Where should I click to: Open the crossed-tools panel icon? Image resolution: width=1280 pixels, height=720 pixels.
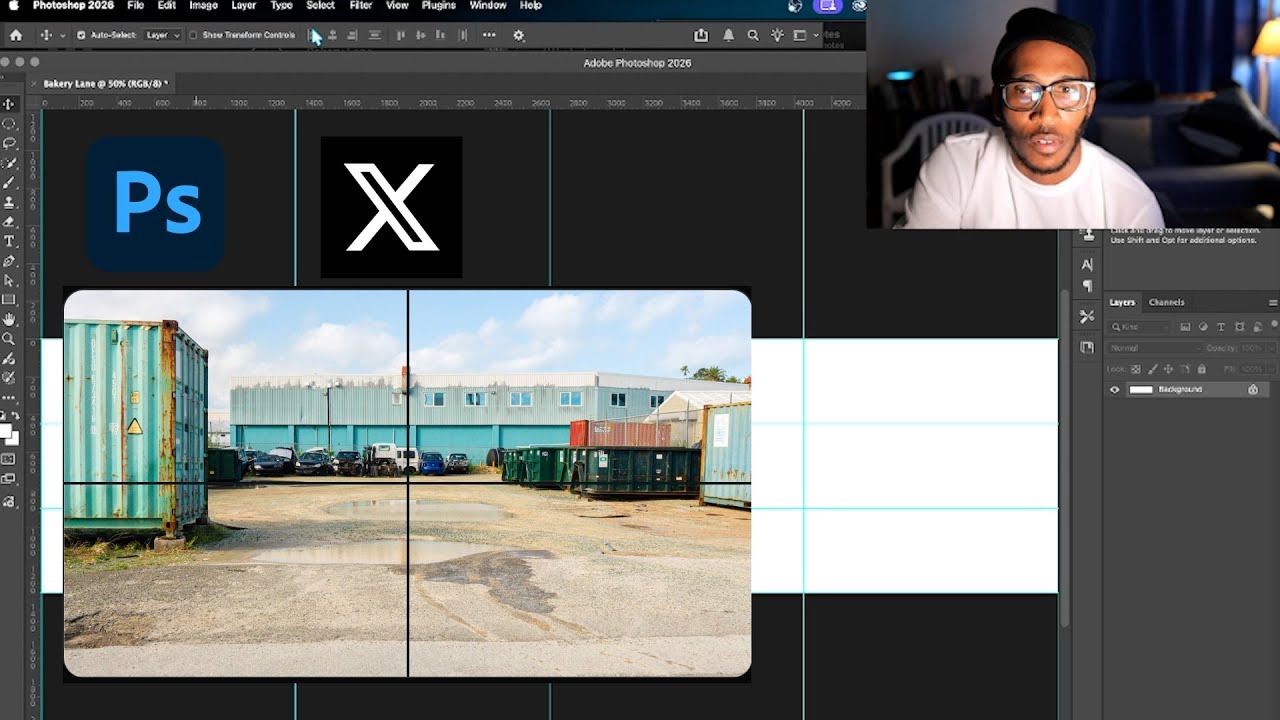click(1087, 316)
